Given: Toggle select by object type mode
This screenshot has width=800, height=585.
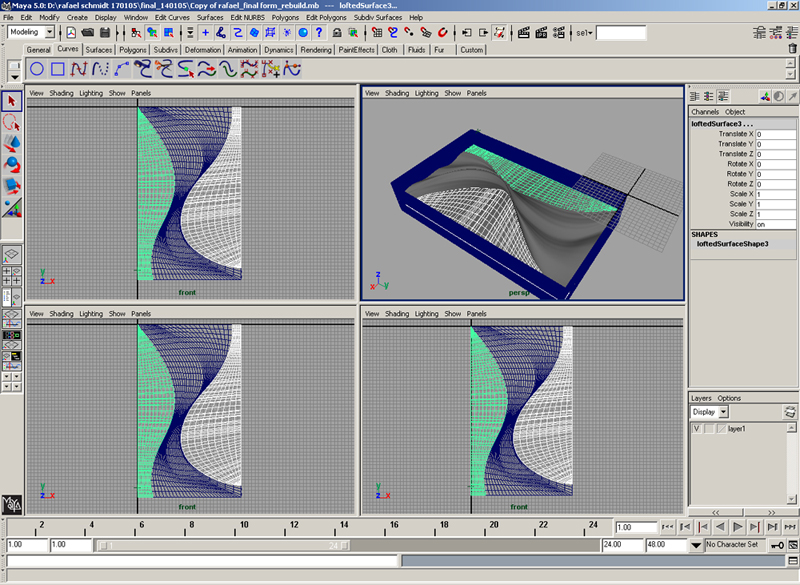Looking at the screenshot, I should 152,33.
